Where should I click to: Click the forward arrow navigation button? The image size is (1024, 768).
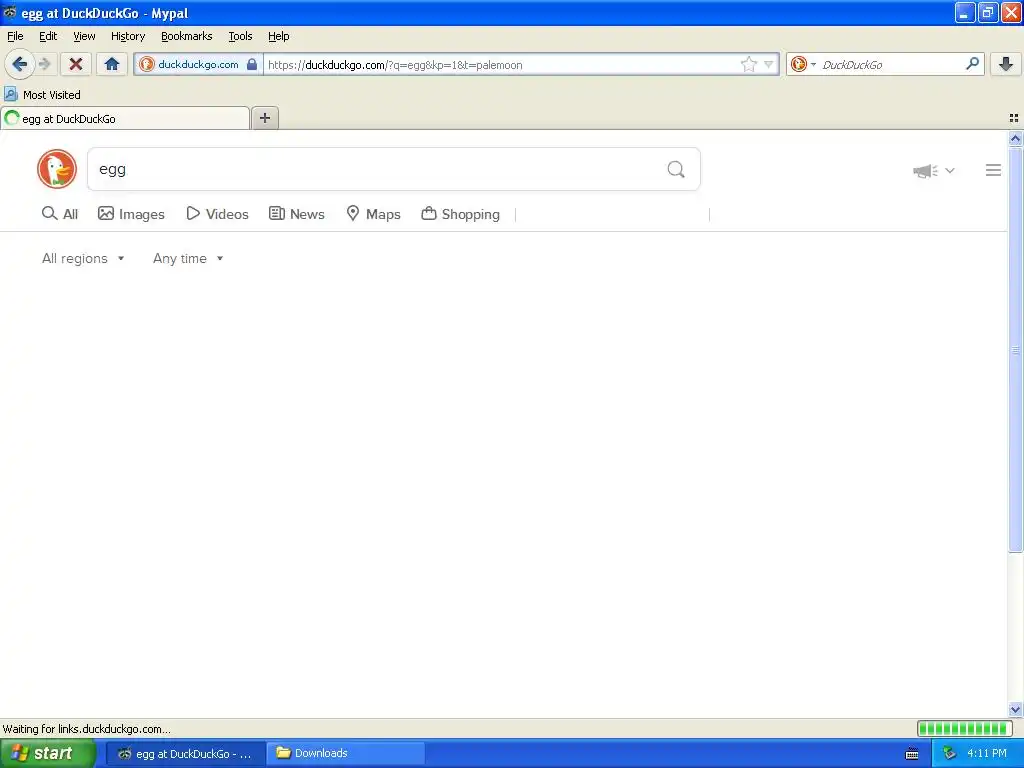(44, 64)
